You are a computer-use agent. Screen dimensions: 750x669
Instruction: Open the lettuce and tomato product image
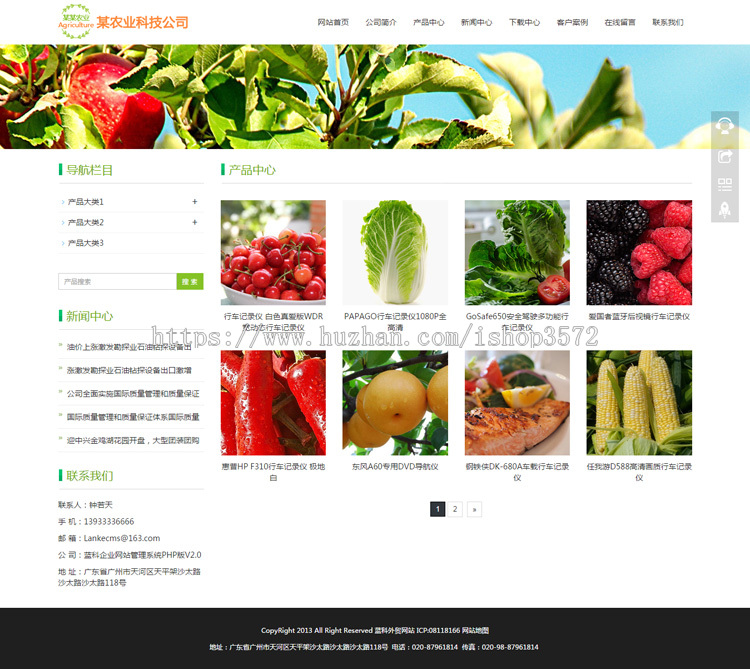click(x=517, y=252)
